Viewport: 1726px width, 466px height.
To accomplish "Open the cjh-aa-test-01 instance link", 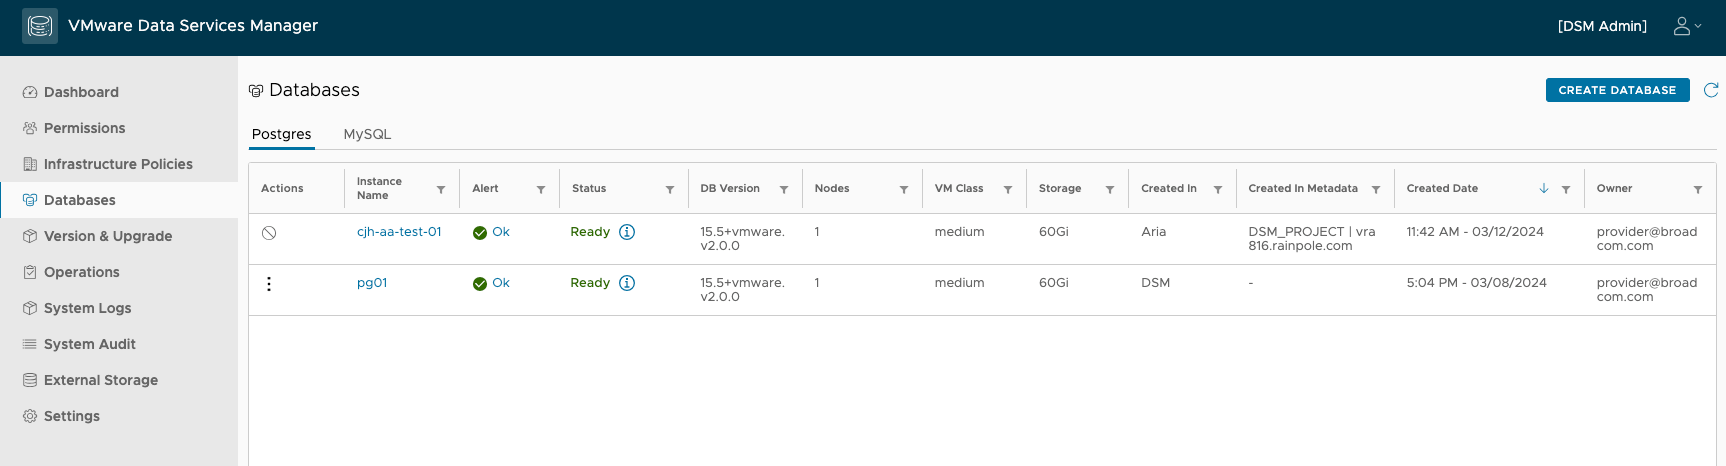I will click(399, 232).
